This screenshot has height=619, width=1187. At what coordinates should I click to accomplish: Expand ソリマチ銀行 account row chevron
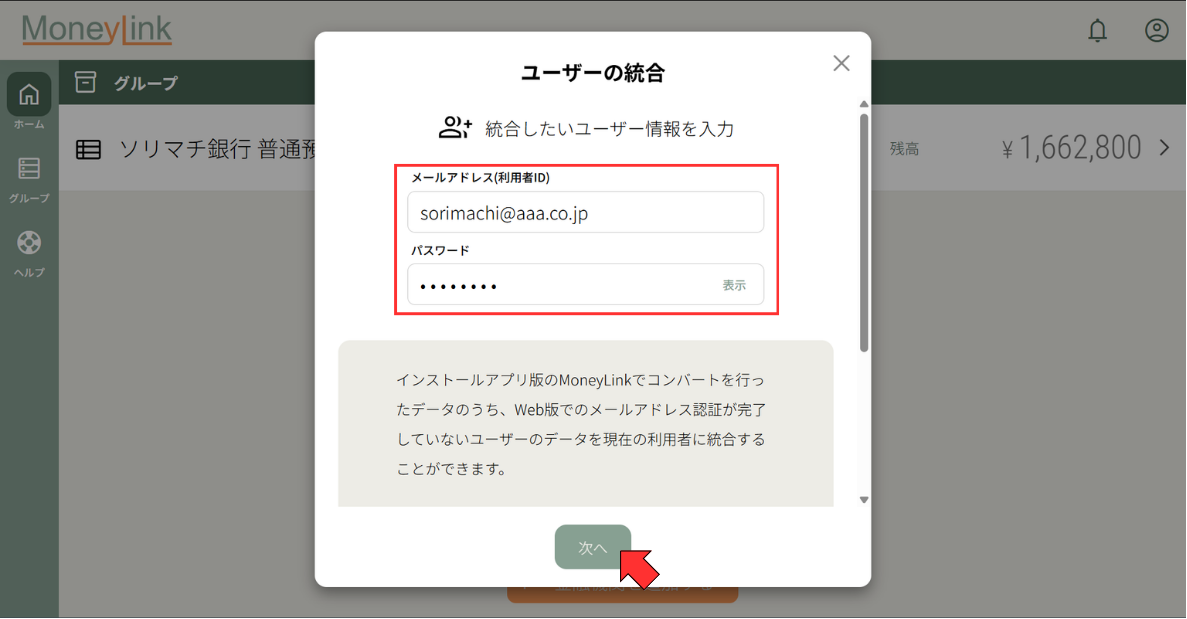click(1164, 148)
